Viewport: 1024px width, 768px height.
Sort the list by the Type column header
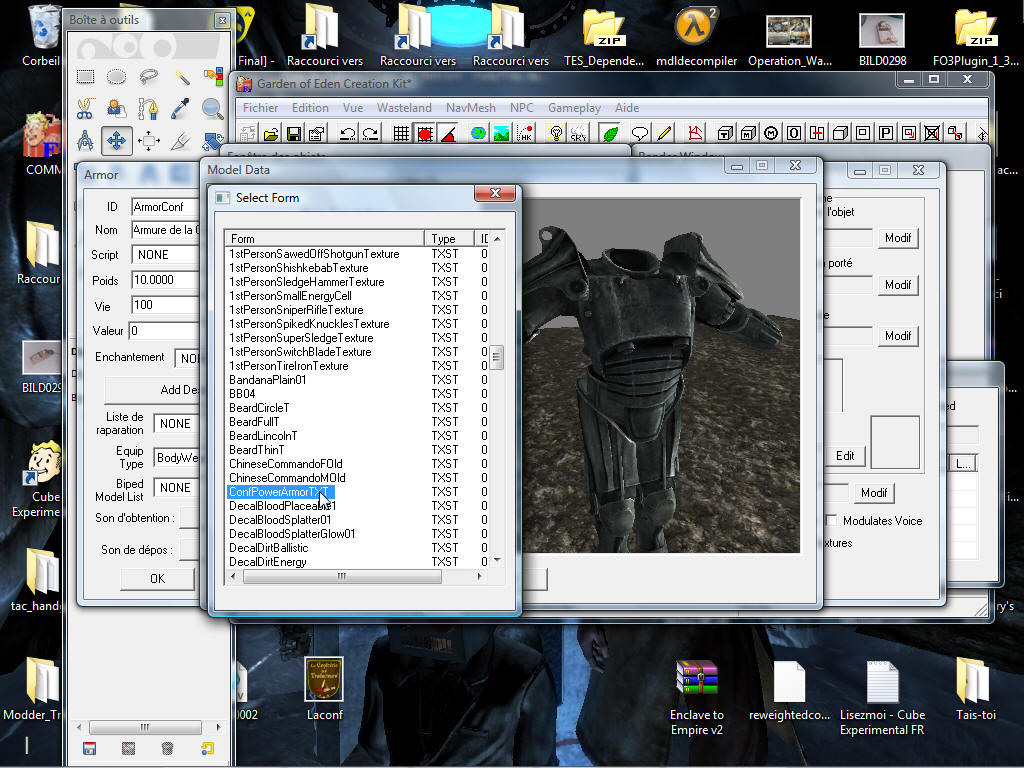(x=449, y=238)
